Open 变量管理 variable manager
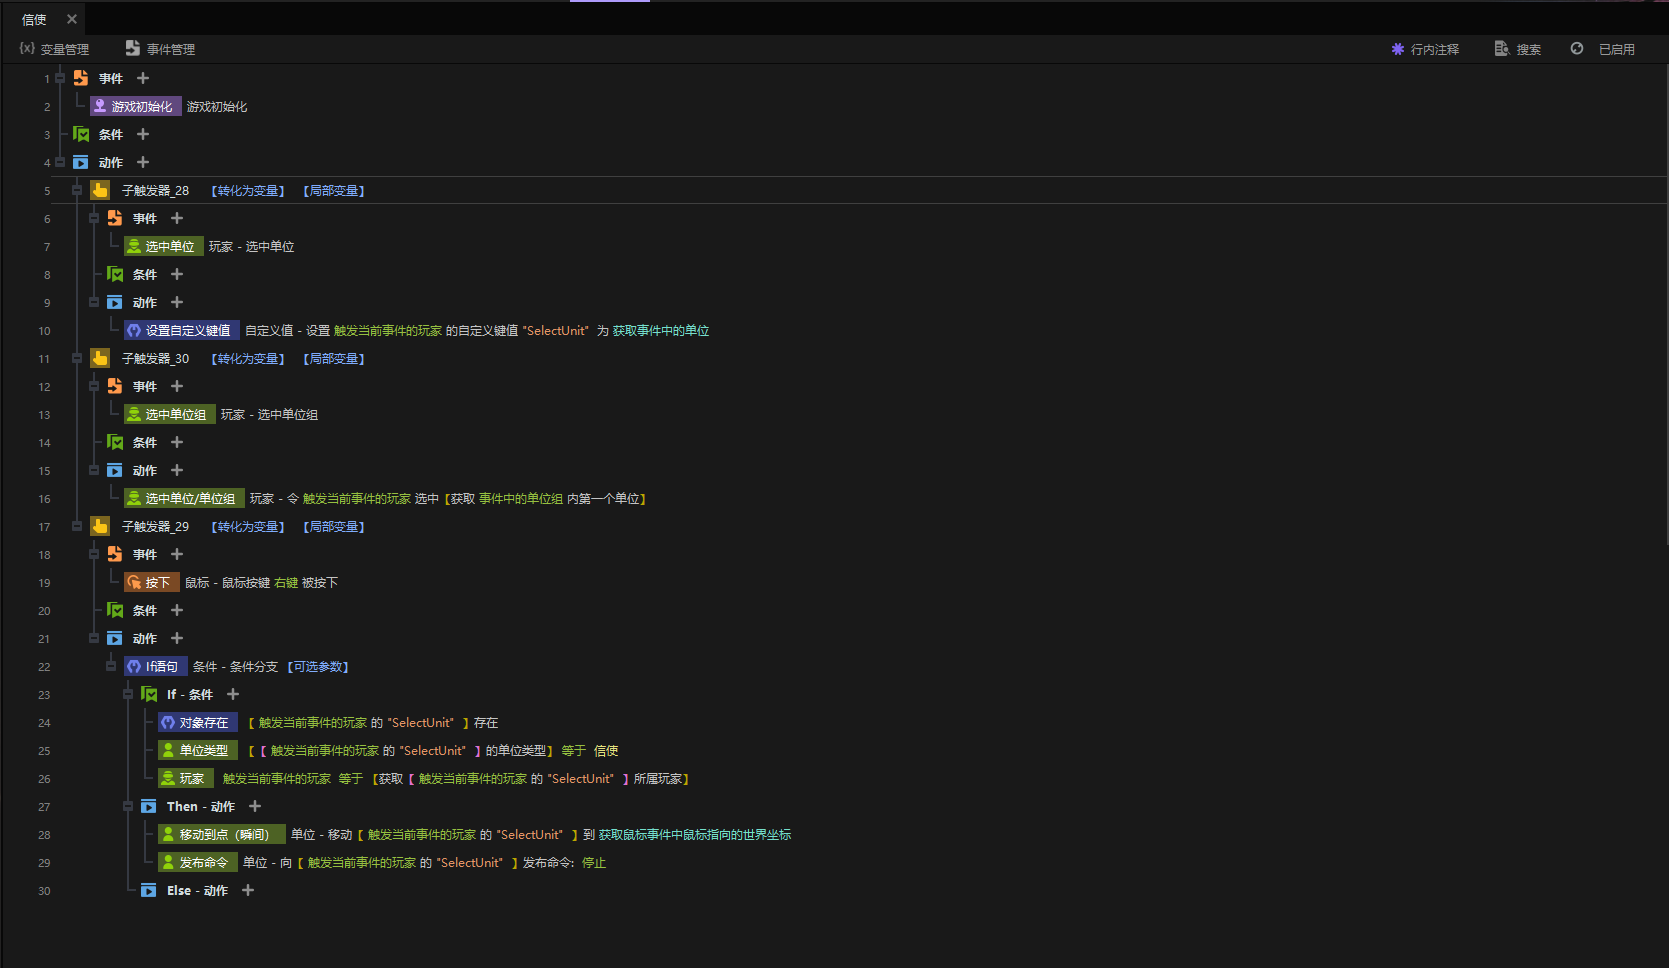This screenshot has height=968, width=1669. 54,49
